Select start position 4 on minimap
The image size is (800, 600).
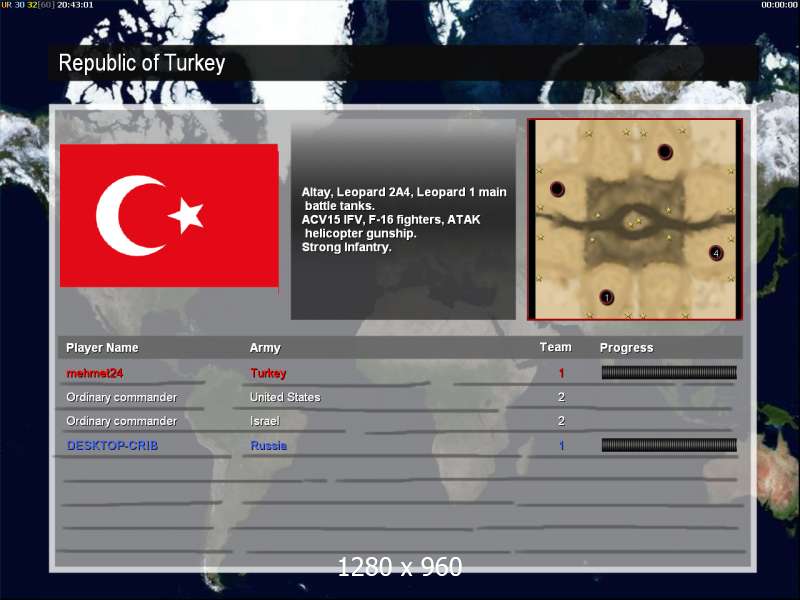(x=716, y=253)
